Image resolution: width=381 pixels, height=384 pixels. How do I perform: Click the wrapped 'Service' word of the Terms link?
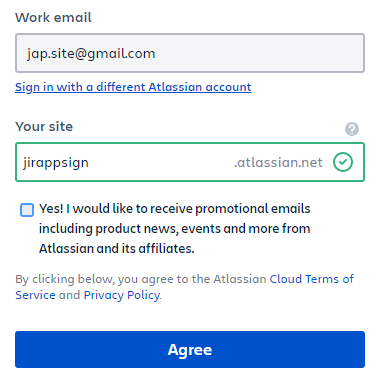[35, 295]
